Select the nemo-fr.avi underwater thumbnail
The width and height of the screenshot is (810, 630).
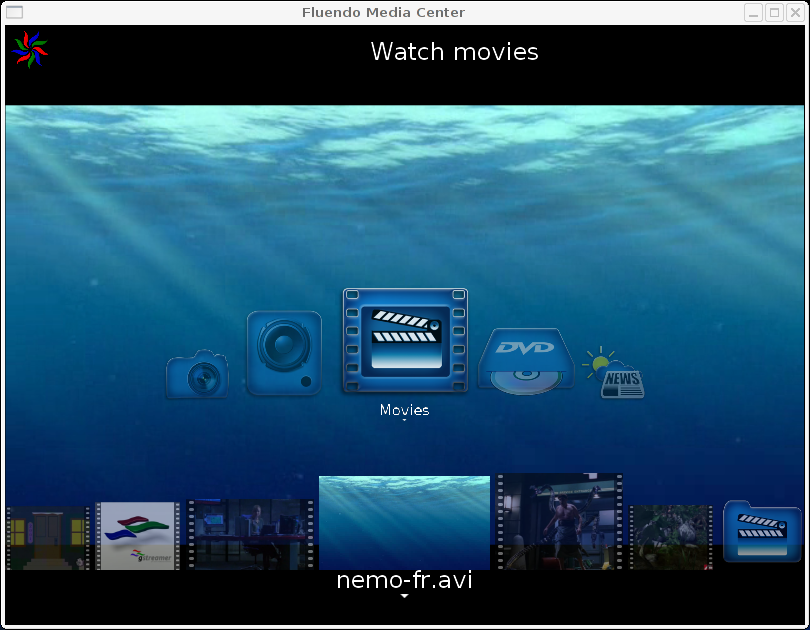point(404,523)
